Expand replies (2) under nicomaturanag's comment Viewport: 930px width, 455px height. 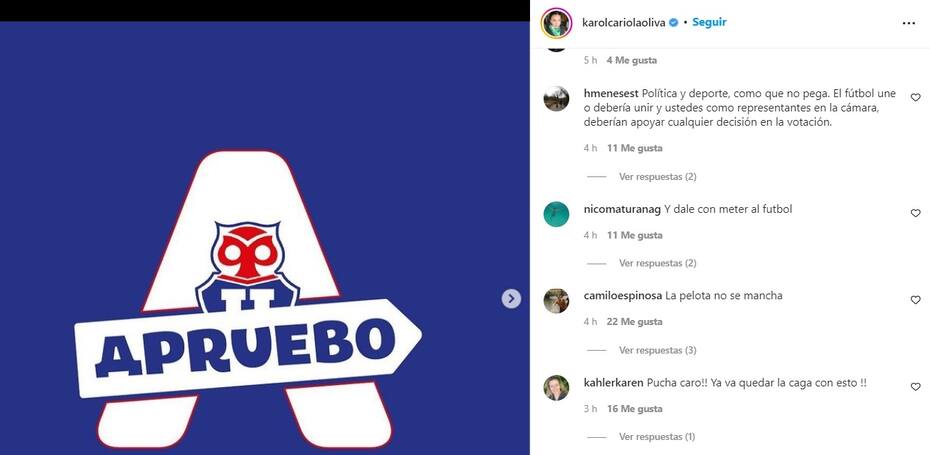[x=657, y=263]
